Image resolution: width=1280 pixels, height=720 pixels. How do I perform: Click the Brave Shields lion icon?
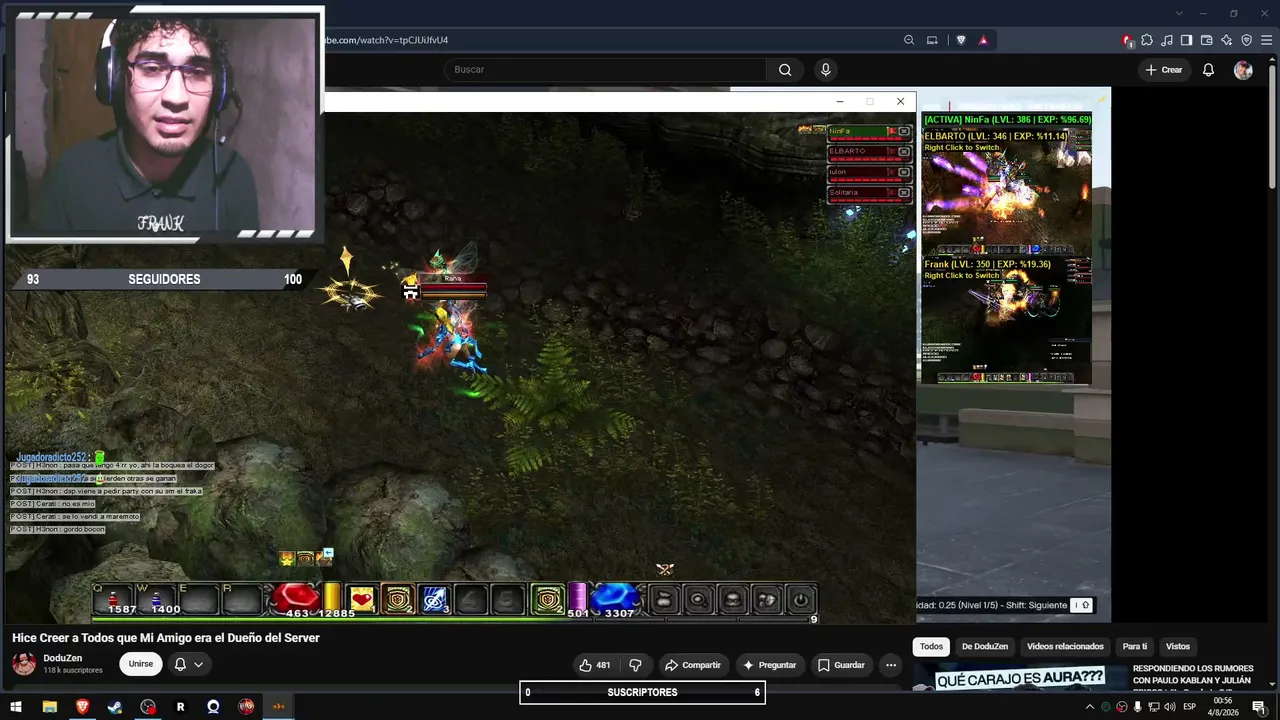[961, 40]
